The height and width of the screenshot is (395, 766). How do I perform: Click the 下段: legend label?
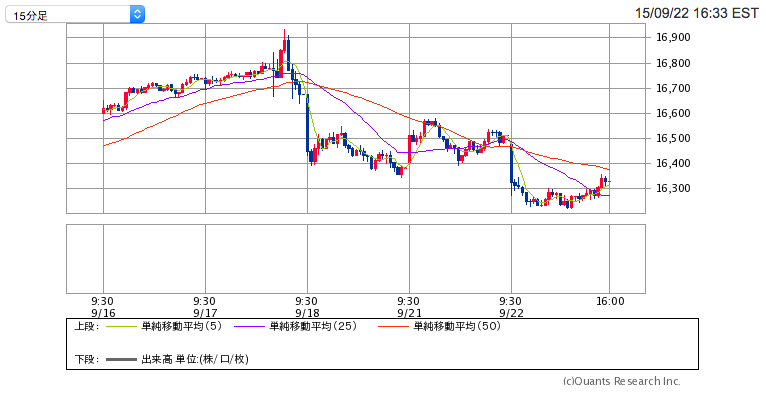point(87,360)
